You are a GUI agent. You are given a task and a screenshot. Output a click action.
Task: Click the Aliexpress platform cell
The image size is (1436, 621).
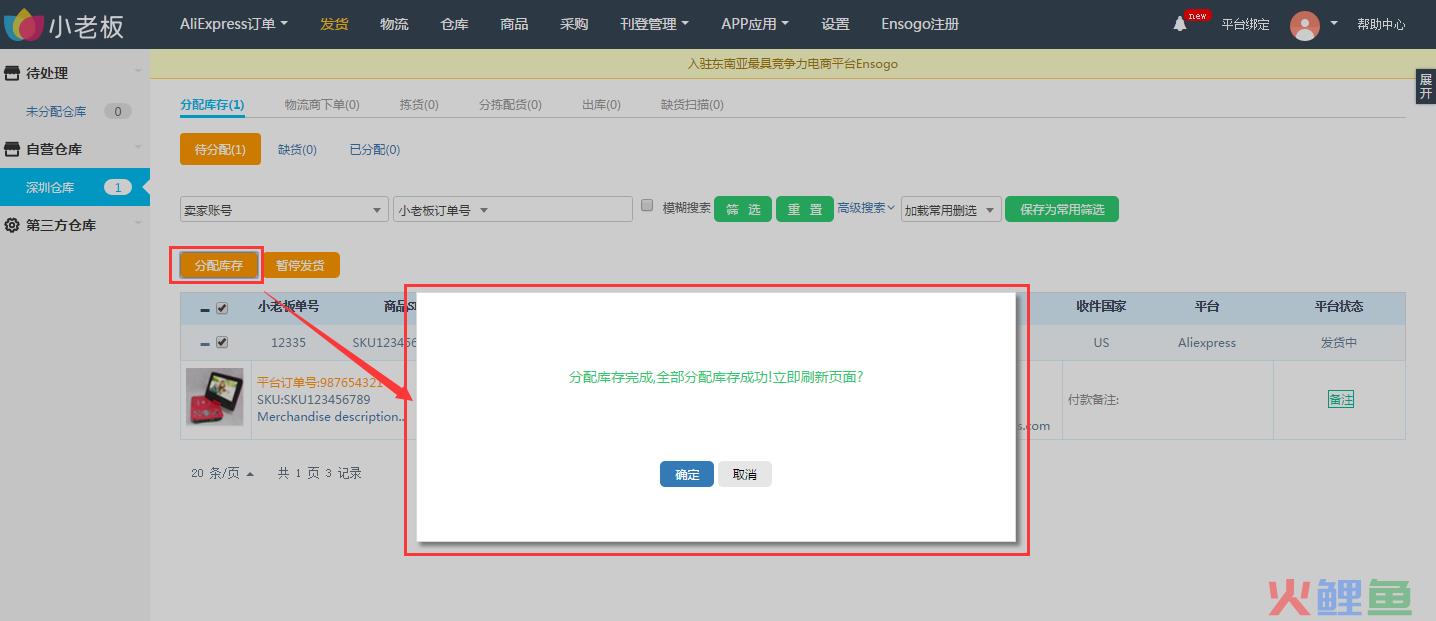pos(1207,342)
